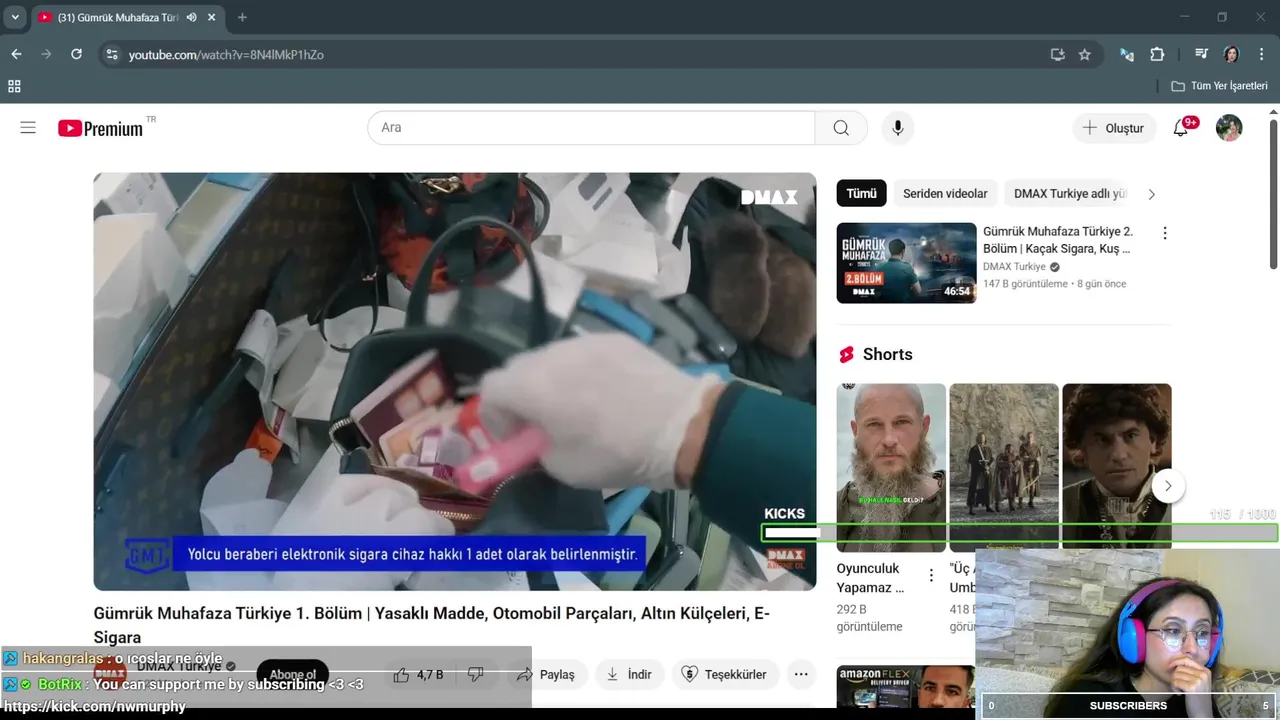This screenshot has width=1280, height=720.
Task: Go back with the browser back arrow
Action: (x=16, y=54)
